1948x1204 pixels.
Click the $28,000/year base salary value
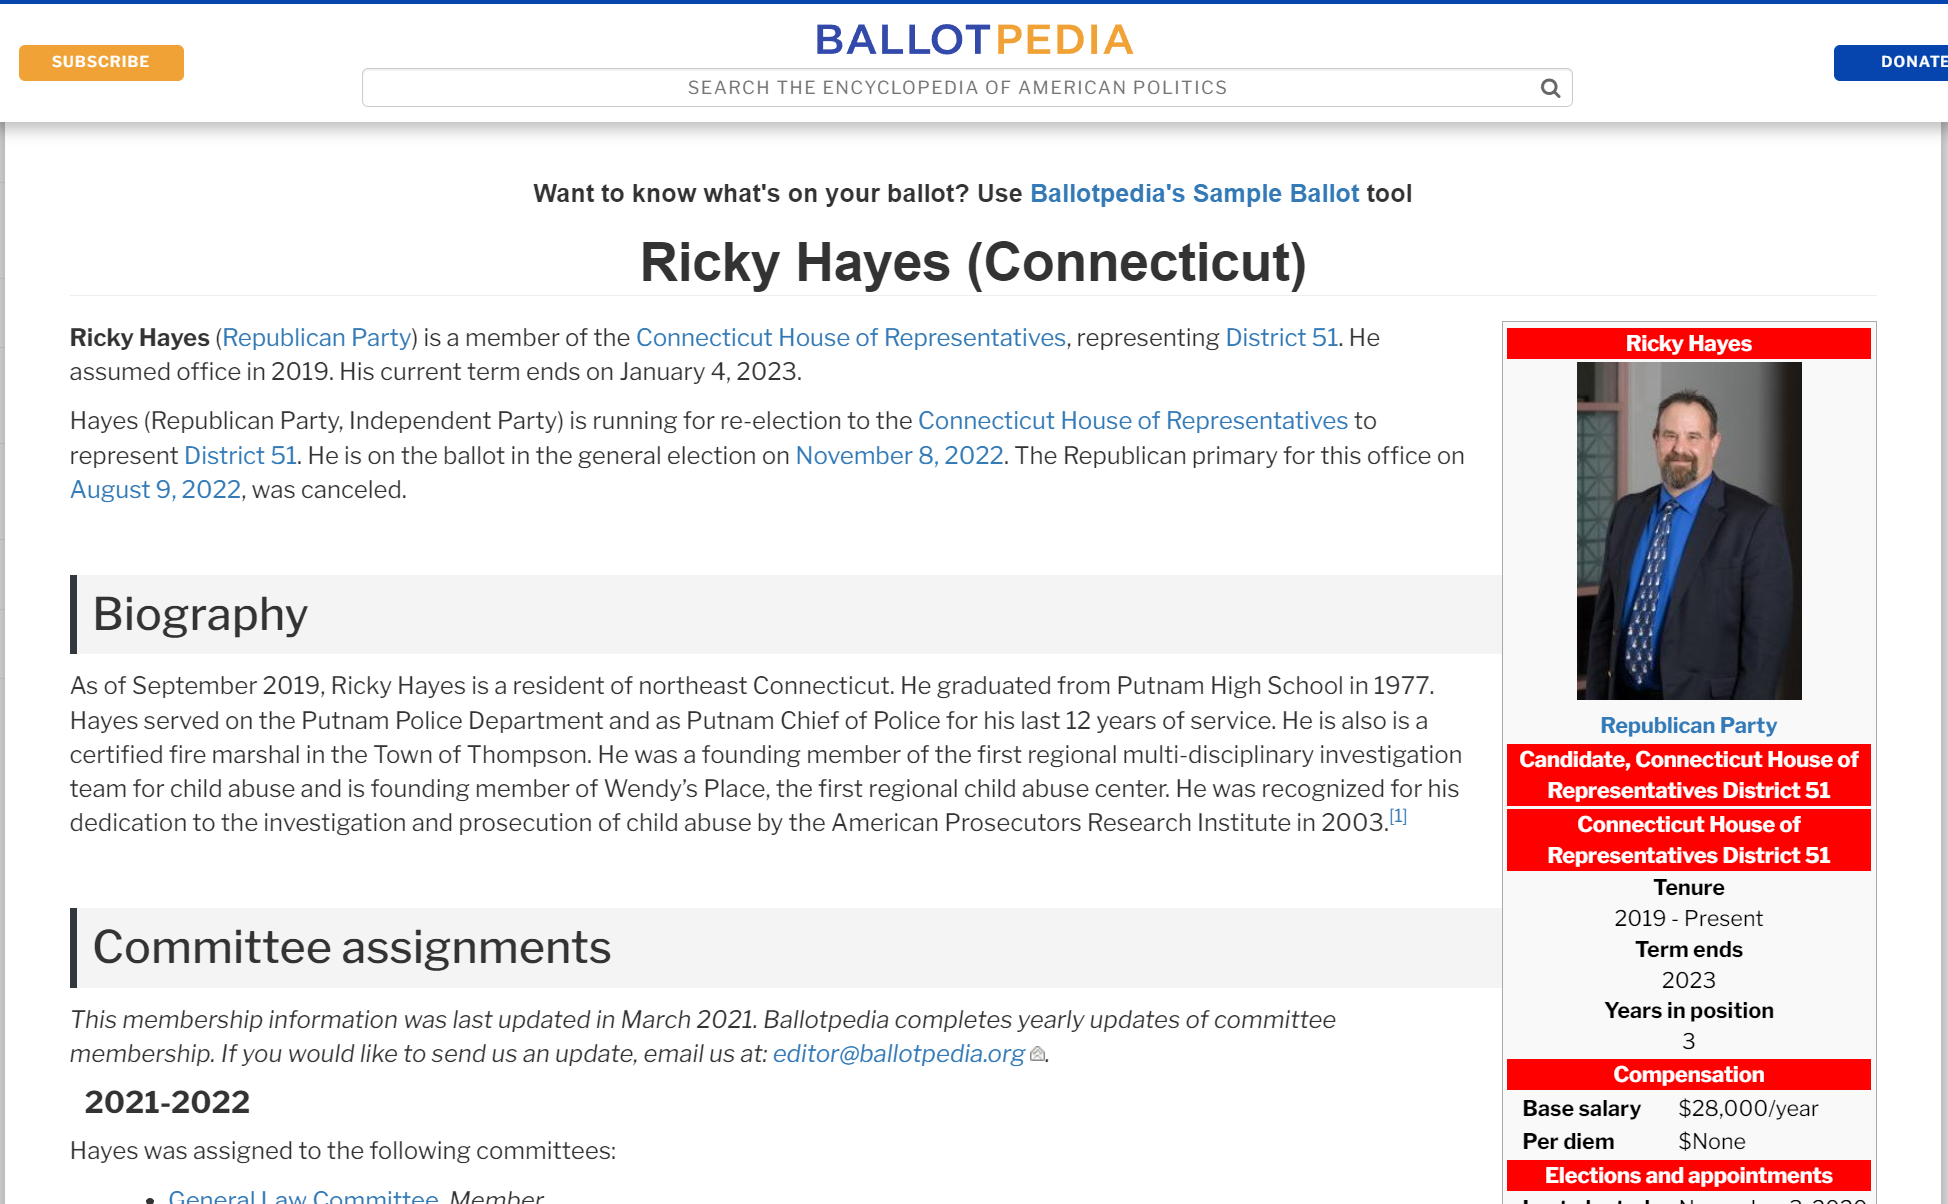(x=1748, y=1109)
